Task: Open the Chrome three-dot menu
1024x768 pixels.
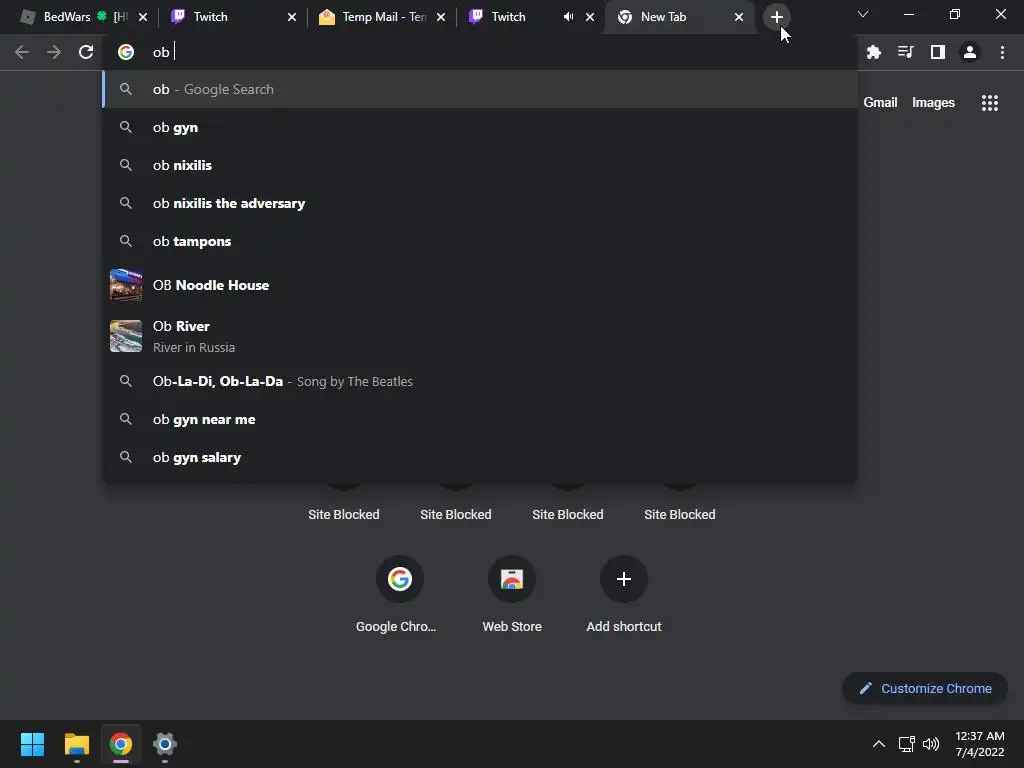Action: tap(1002, 52)
